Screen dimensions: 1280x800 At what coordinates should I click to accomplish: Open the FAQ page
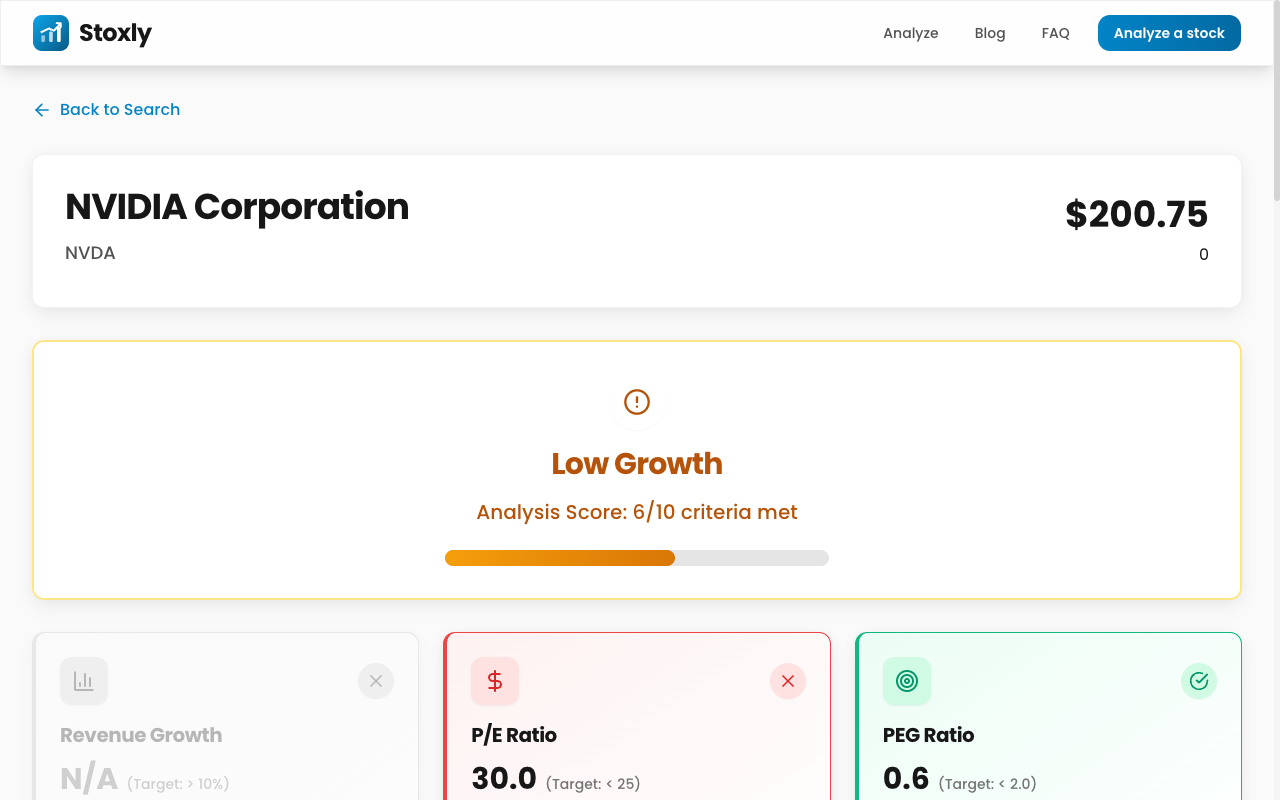tap(1056, 33)
